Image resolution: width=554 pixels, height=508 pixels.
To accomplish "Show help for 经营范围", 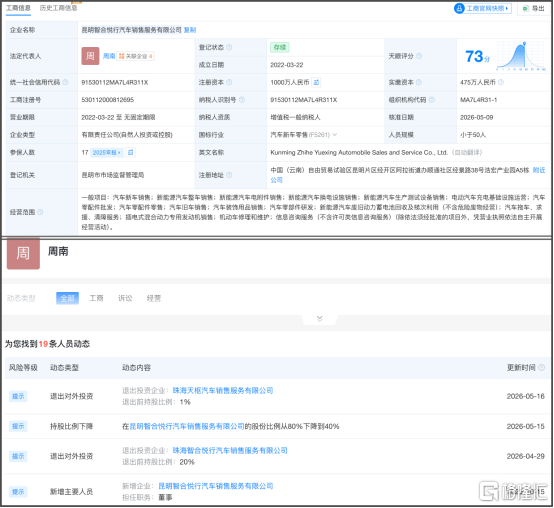I will [40, 212].
